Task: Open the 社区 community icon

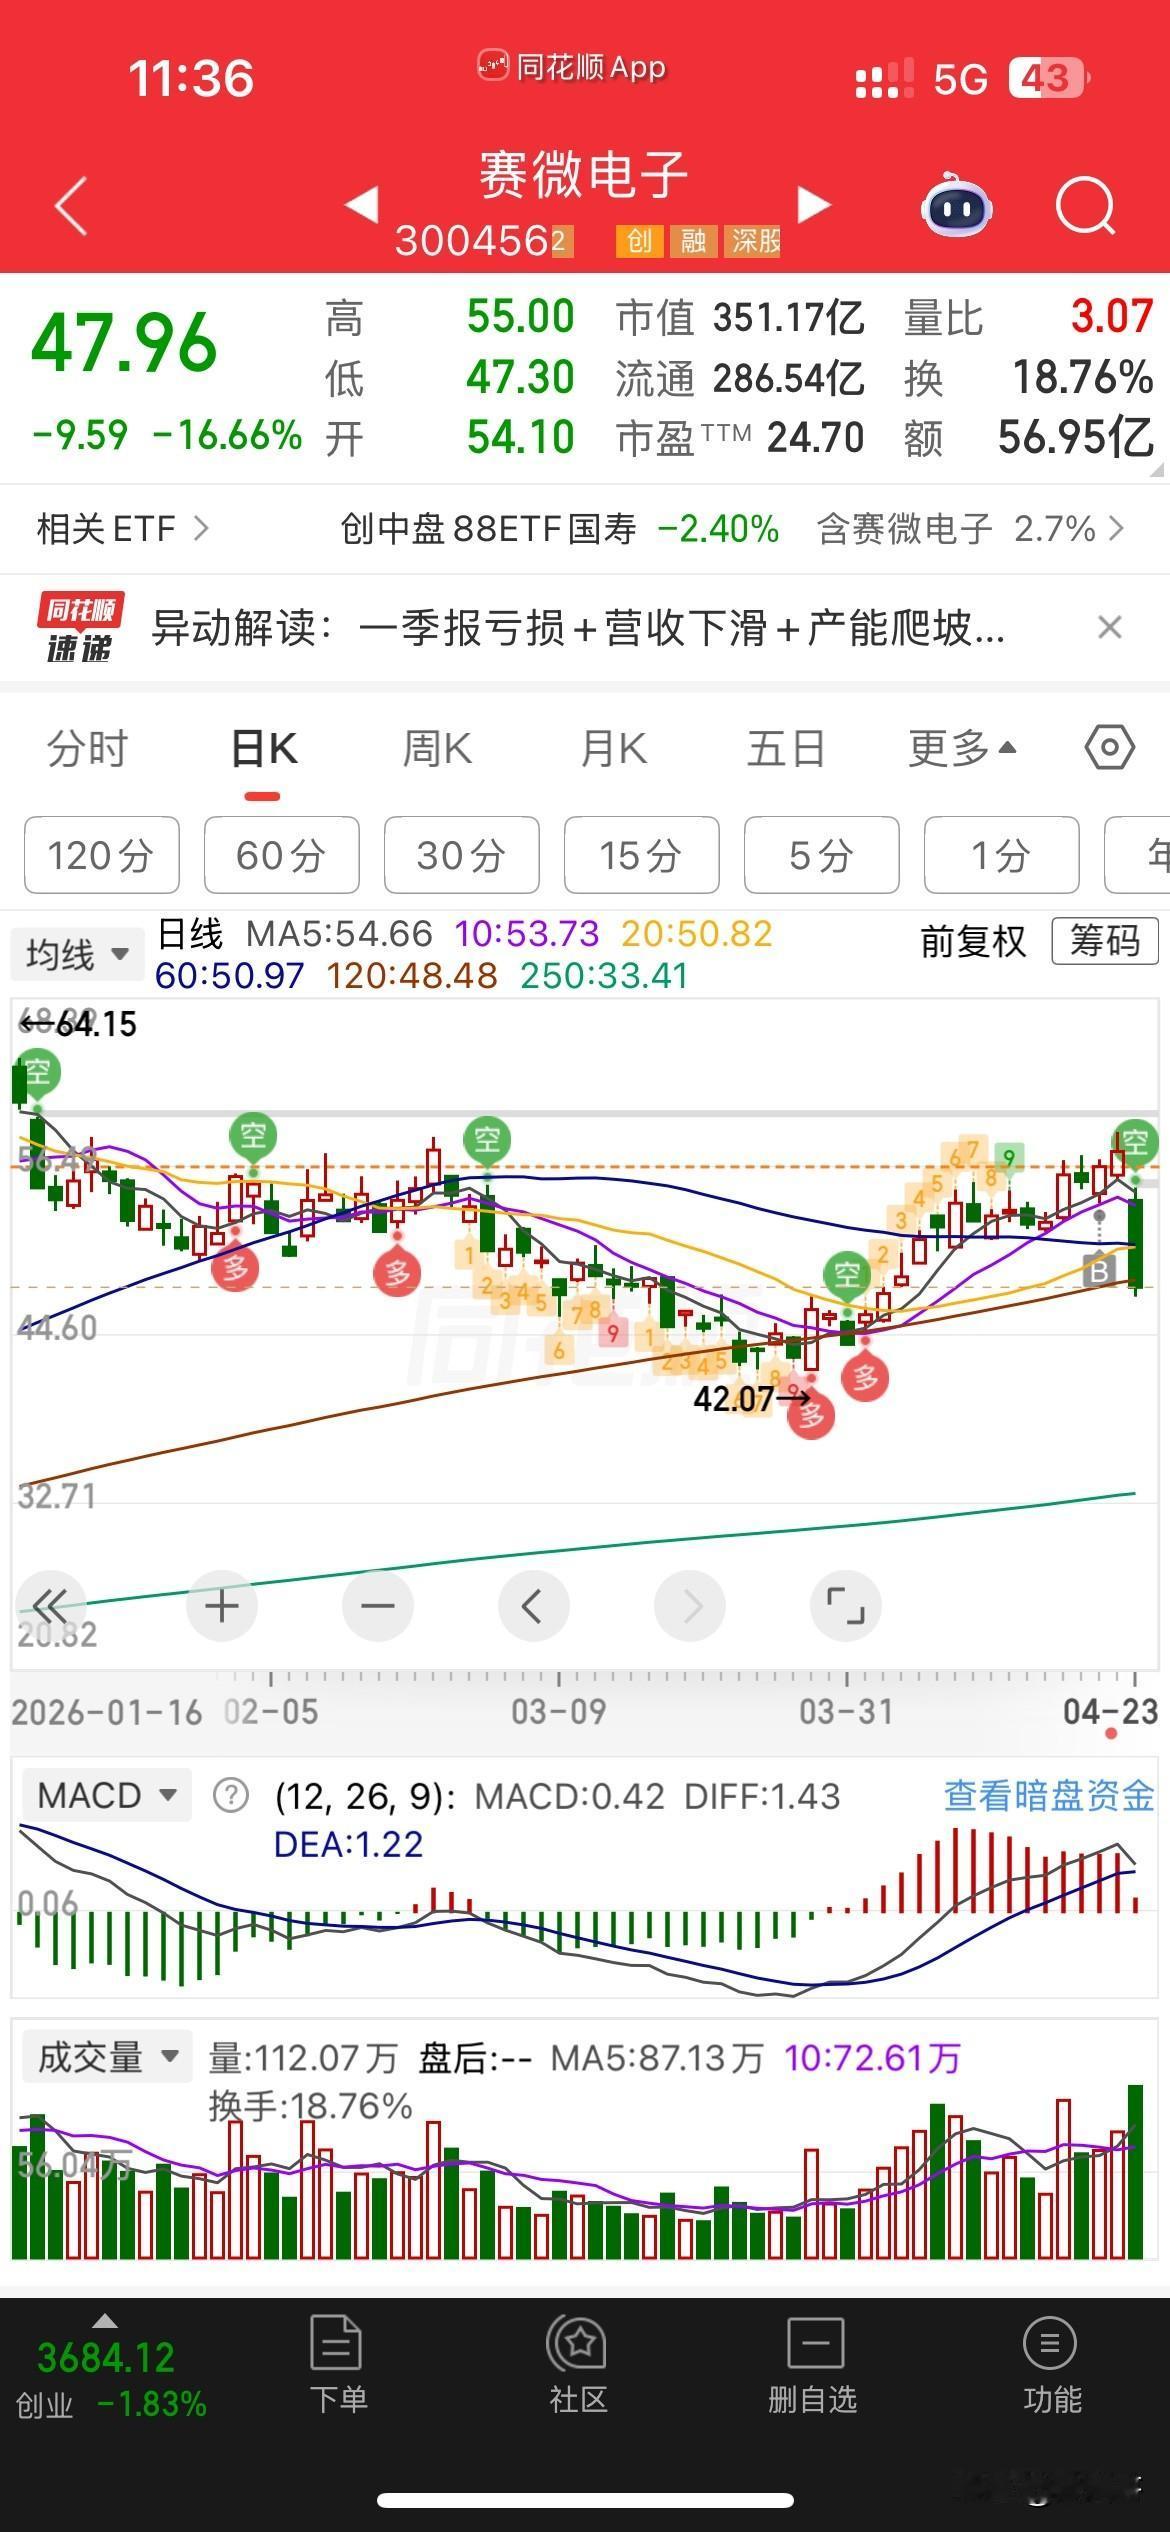Action: click(x=578, y=2364)
